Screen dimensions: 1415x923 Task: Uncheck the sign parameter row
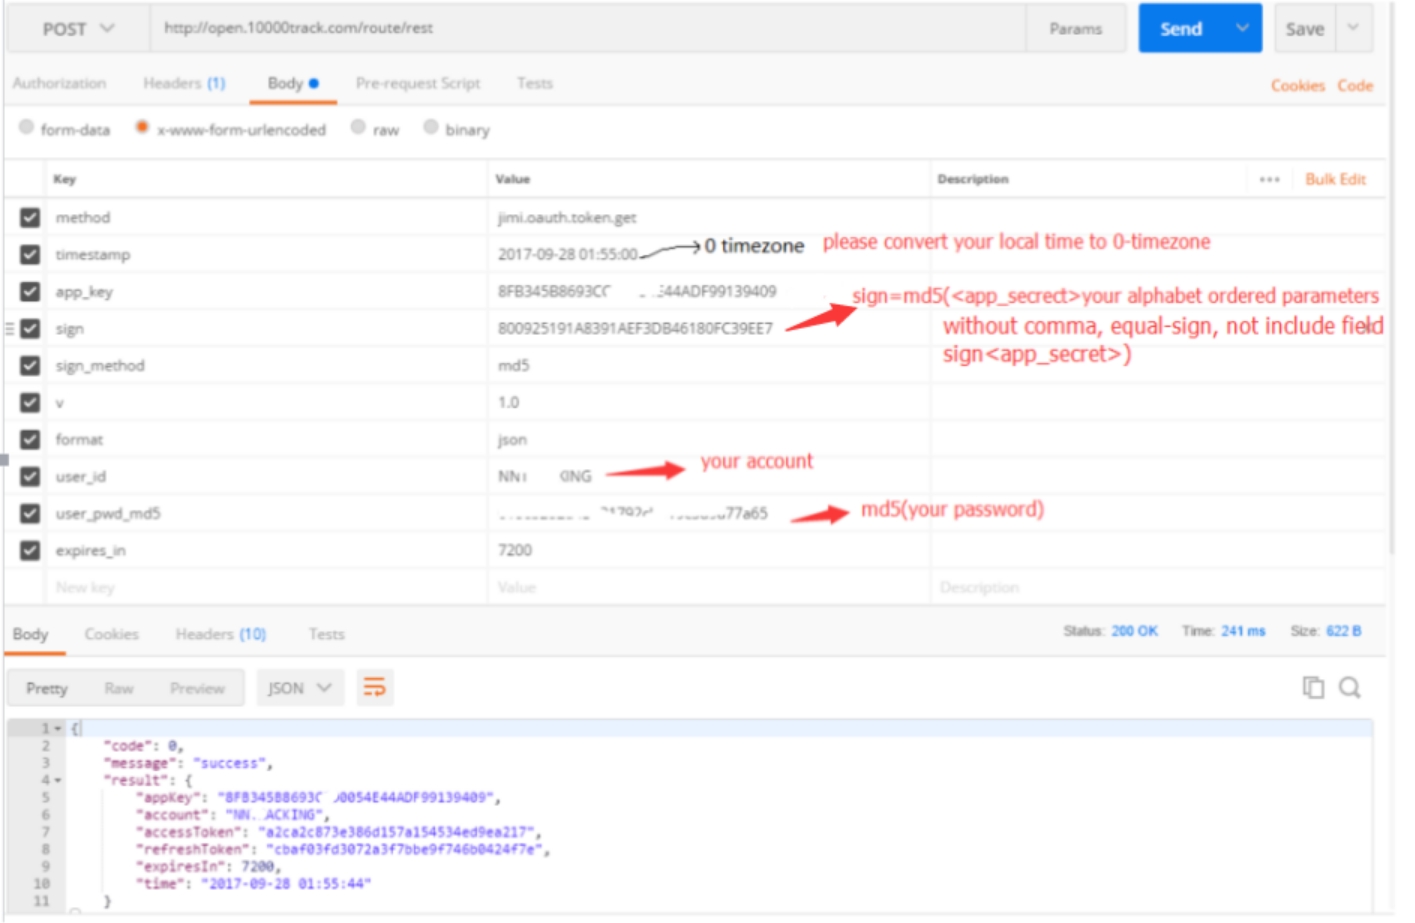pos(30,329)
